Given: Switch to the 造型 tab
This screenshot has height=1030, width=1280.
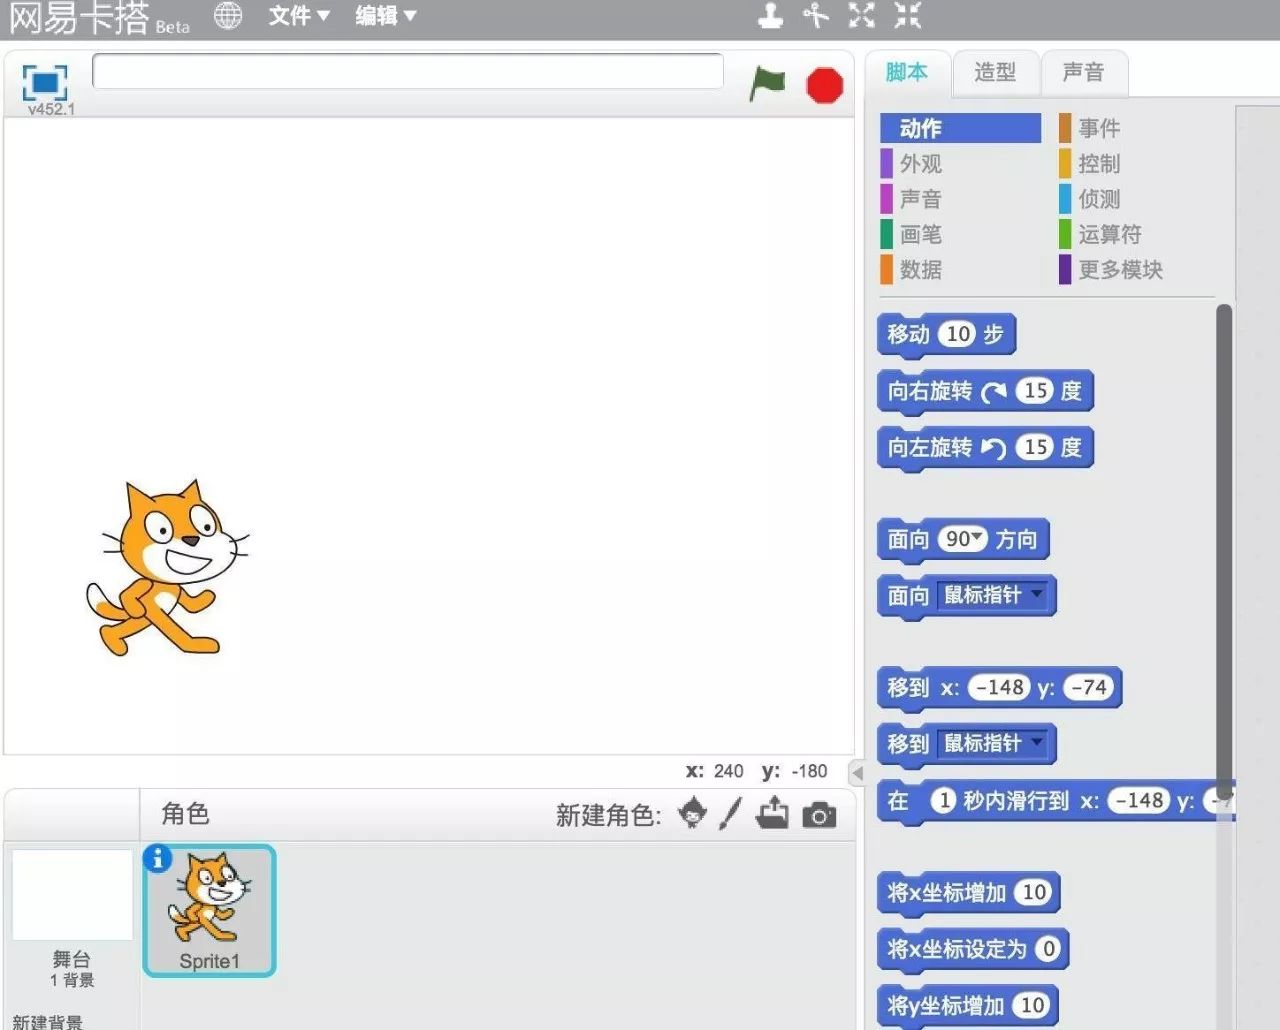Looking at the screenshot, I should click(995, 72).
